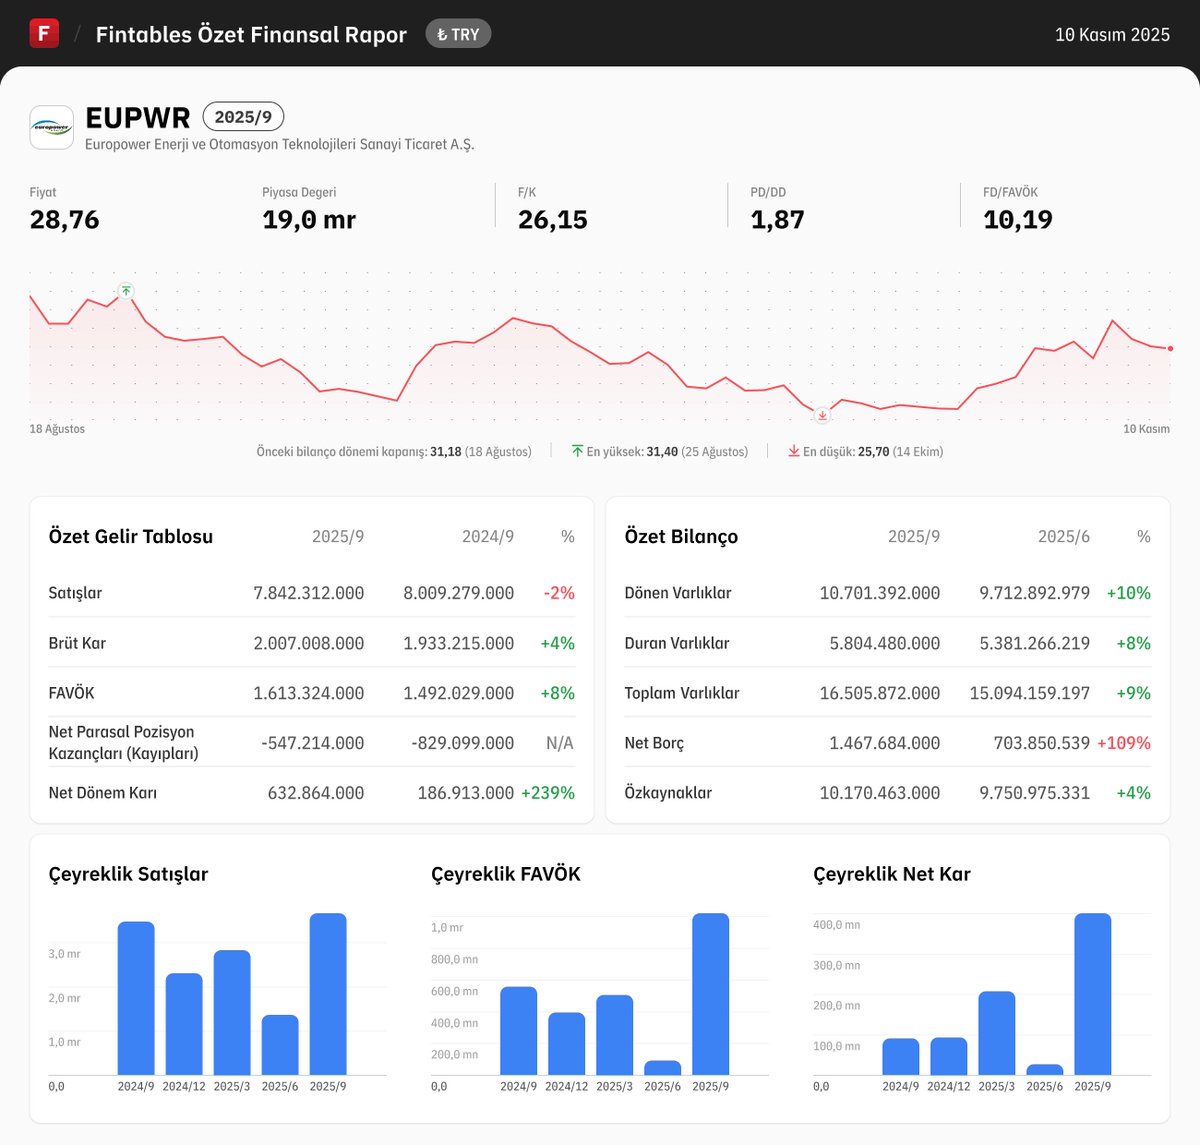Select the low-point marker near 14 Ekim
Screen dimensions: 1200x1145
(x=820, y=414)
